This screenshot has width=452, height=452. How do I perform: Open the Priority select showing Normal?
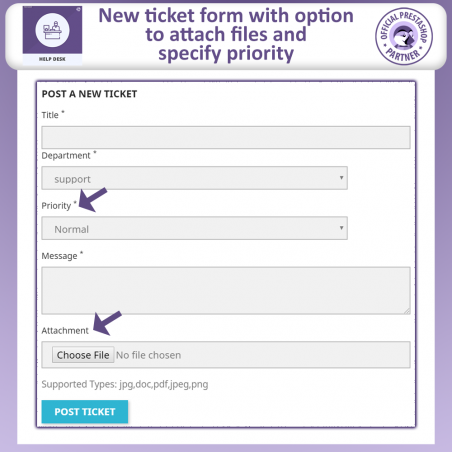point(195,228)
